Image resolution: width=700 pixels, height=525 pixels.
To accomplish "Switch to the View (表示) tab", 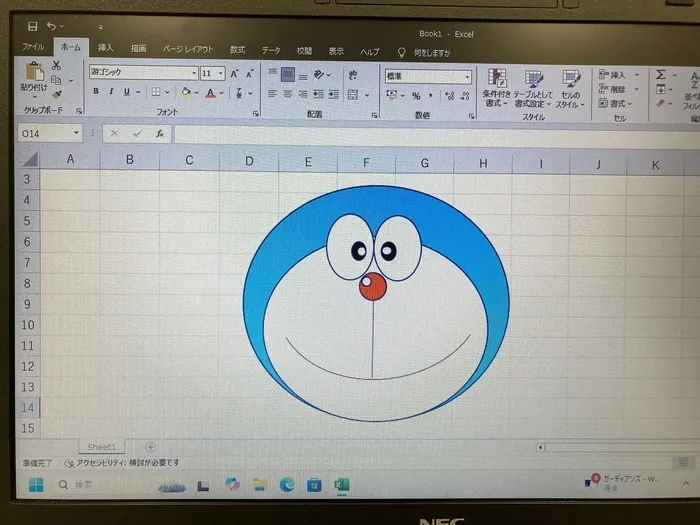I will (x=336, y=51).
